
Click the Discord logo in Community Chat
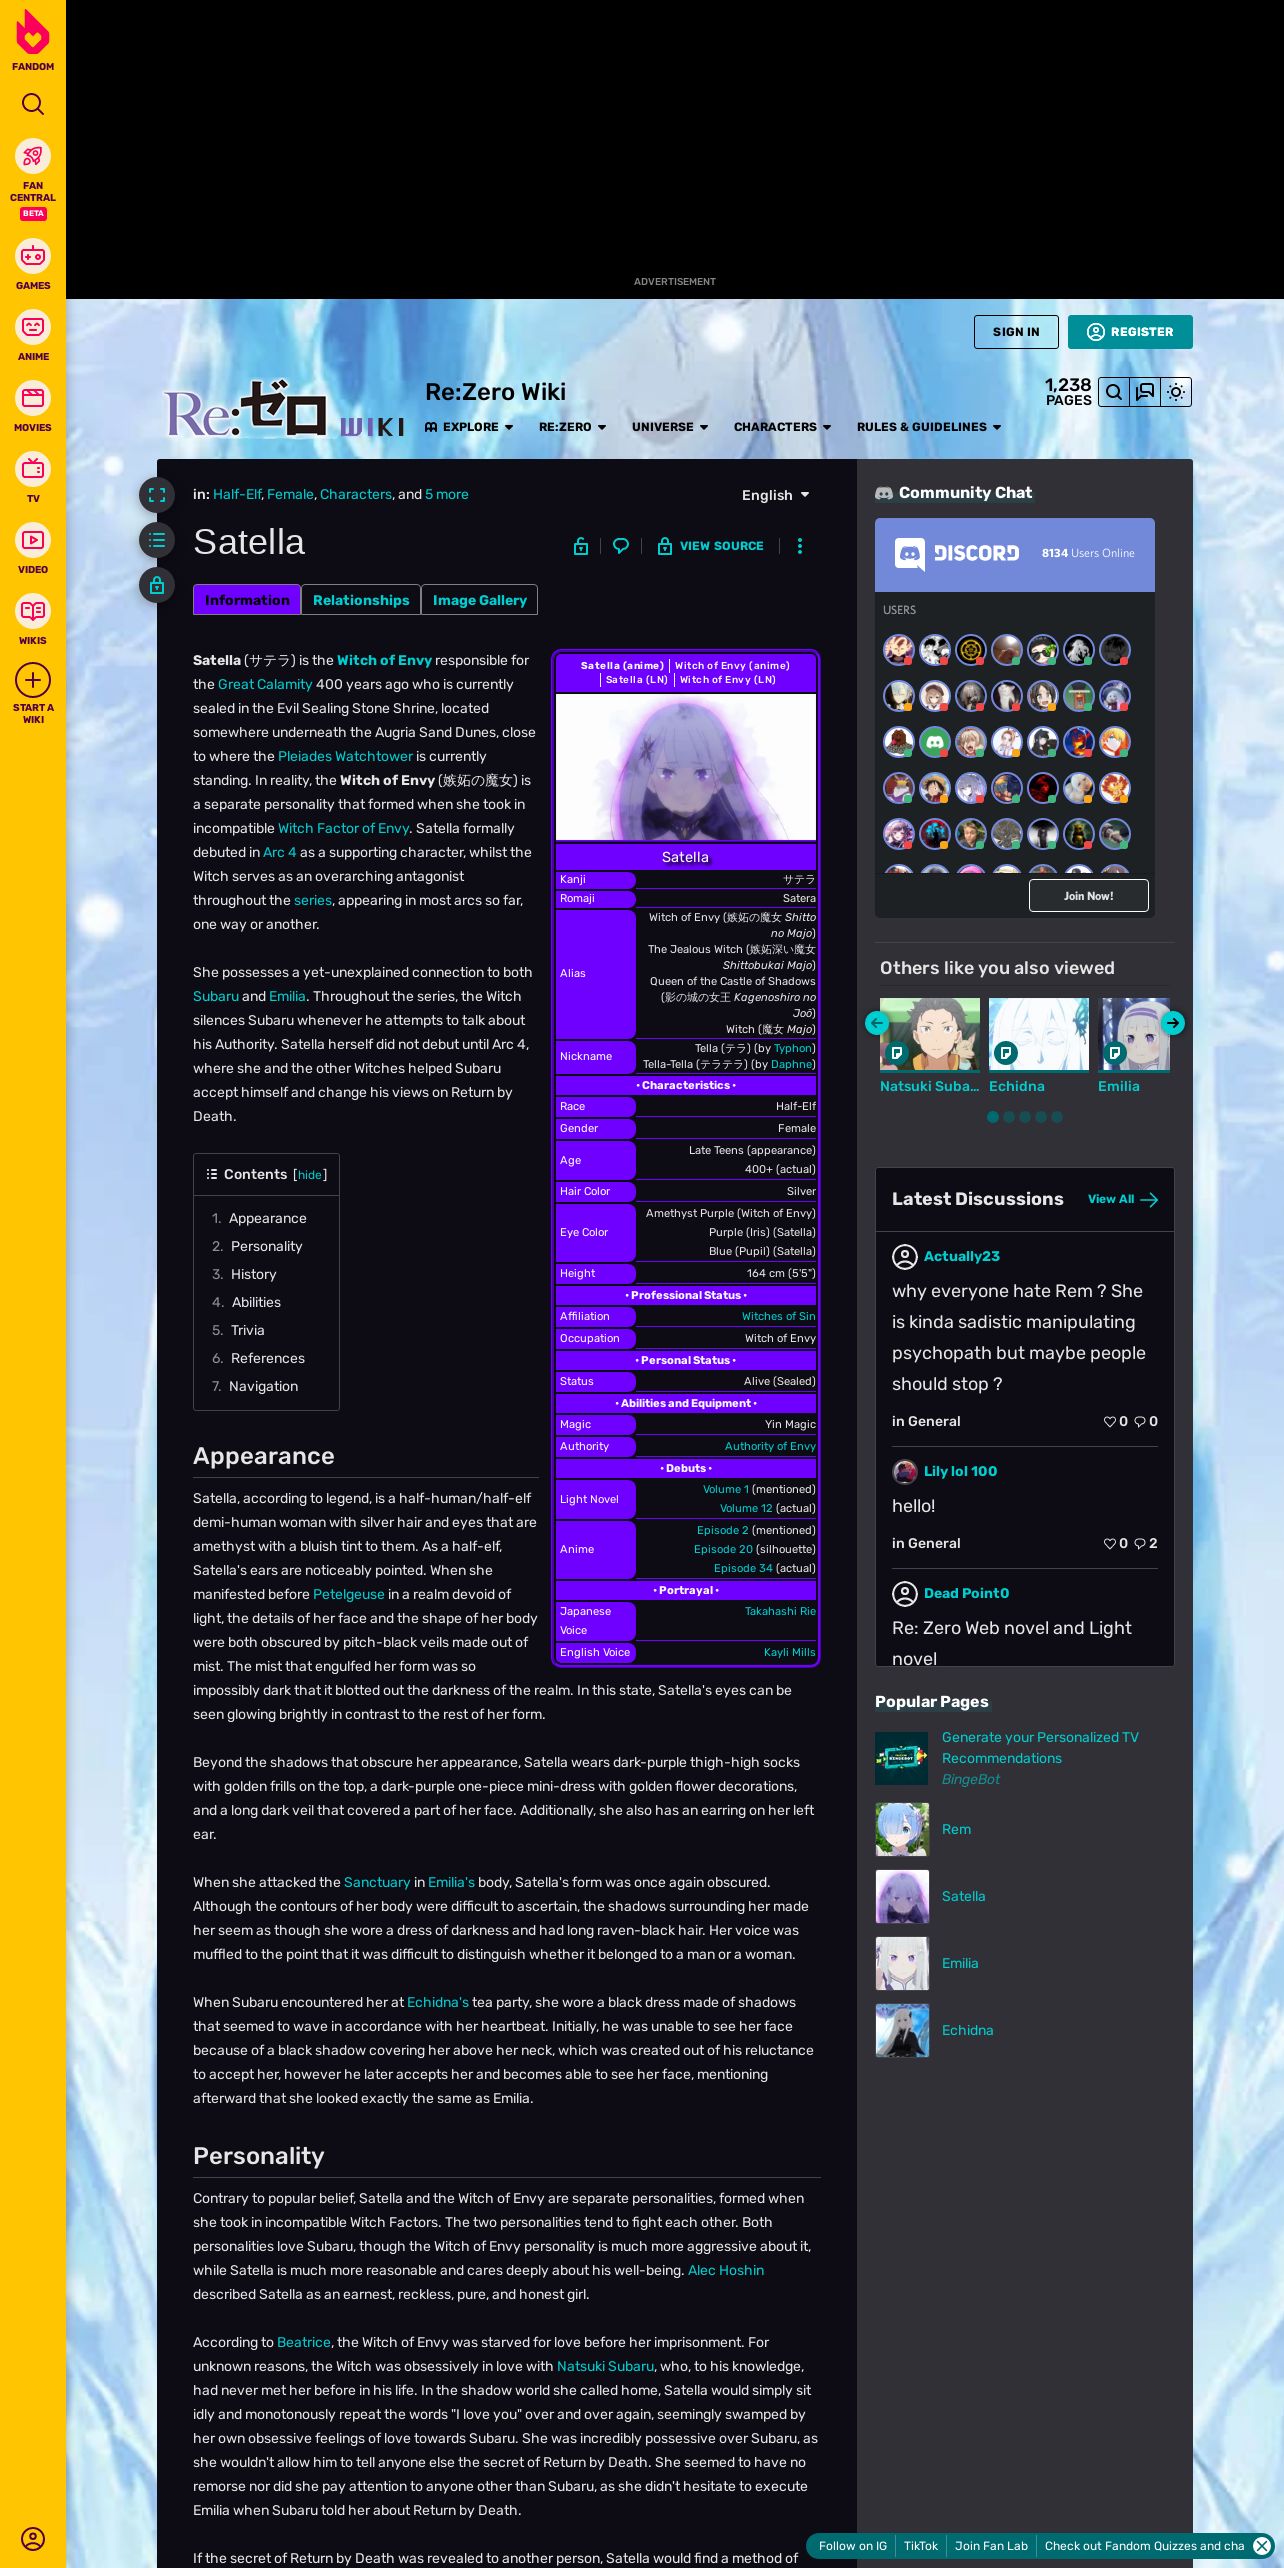(x=957, y=553)
